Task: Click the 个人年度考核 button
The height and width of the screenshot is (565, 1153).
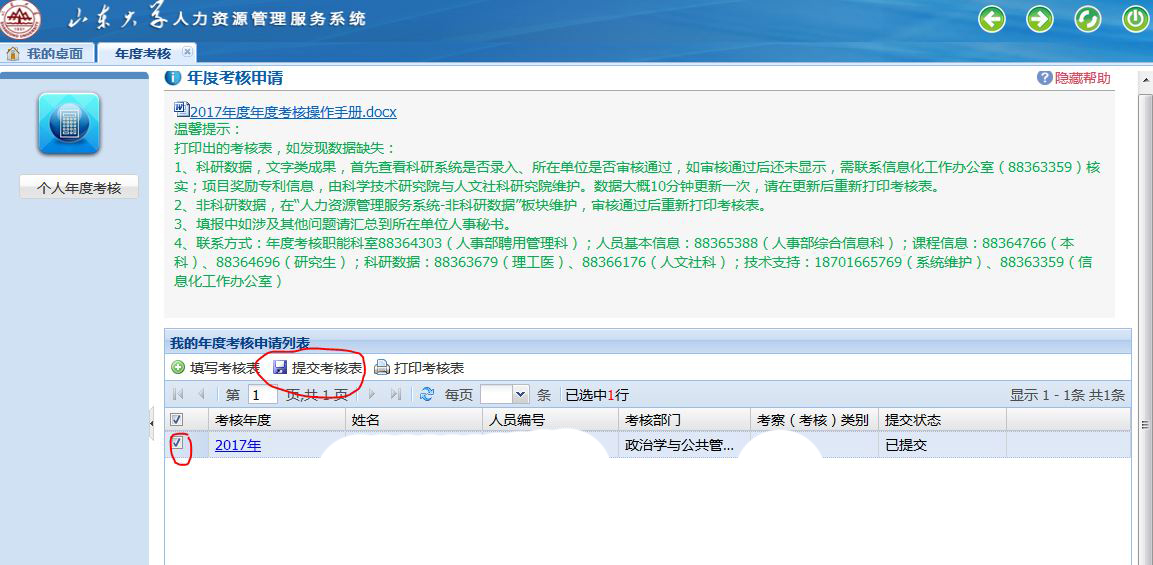Action: [x=79, y=188]
